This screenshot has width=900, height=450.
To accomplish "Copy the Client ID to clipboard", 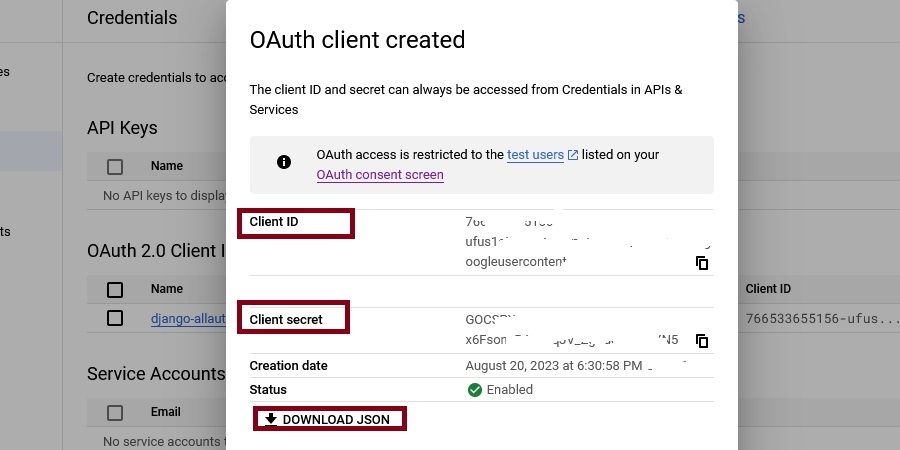I will click(x=702, y=263).
